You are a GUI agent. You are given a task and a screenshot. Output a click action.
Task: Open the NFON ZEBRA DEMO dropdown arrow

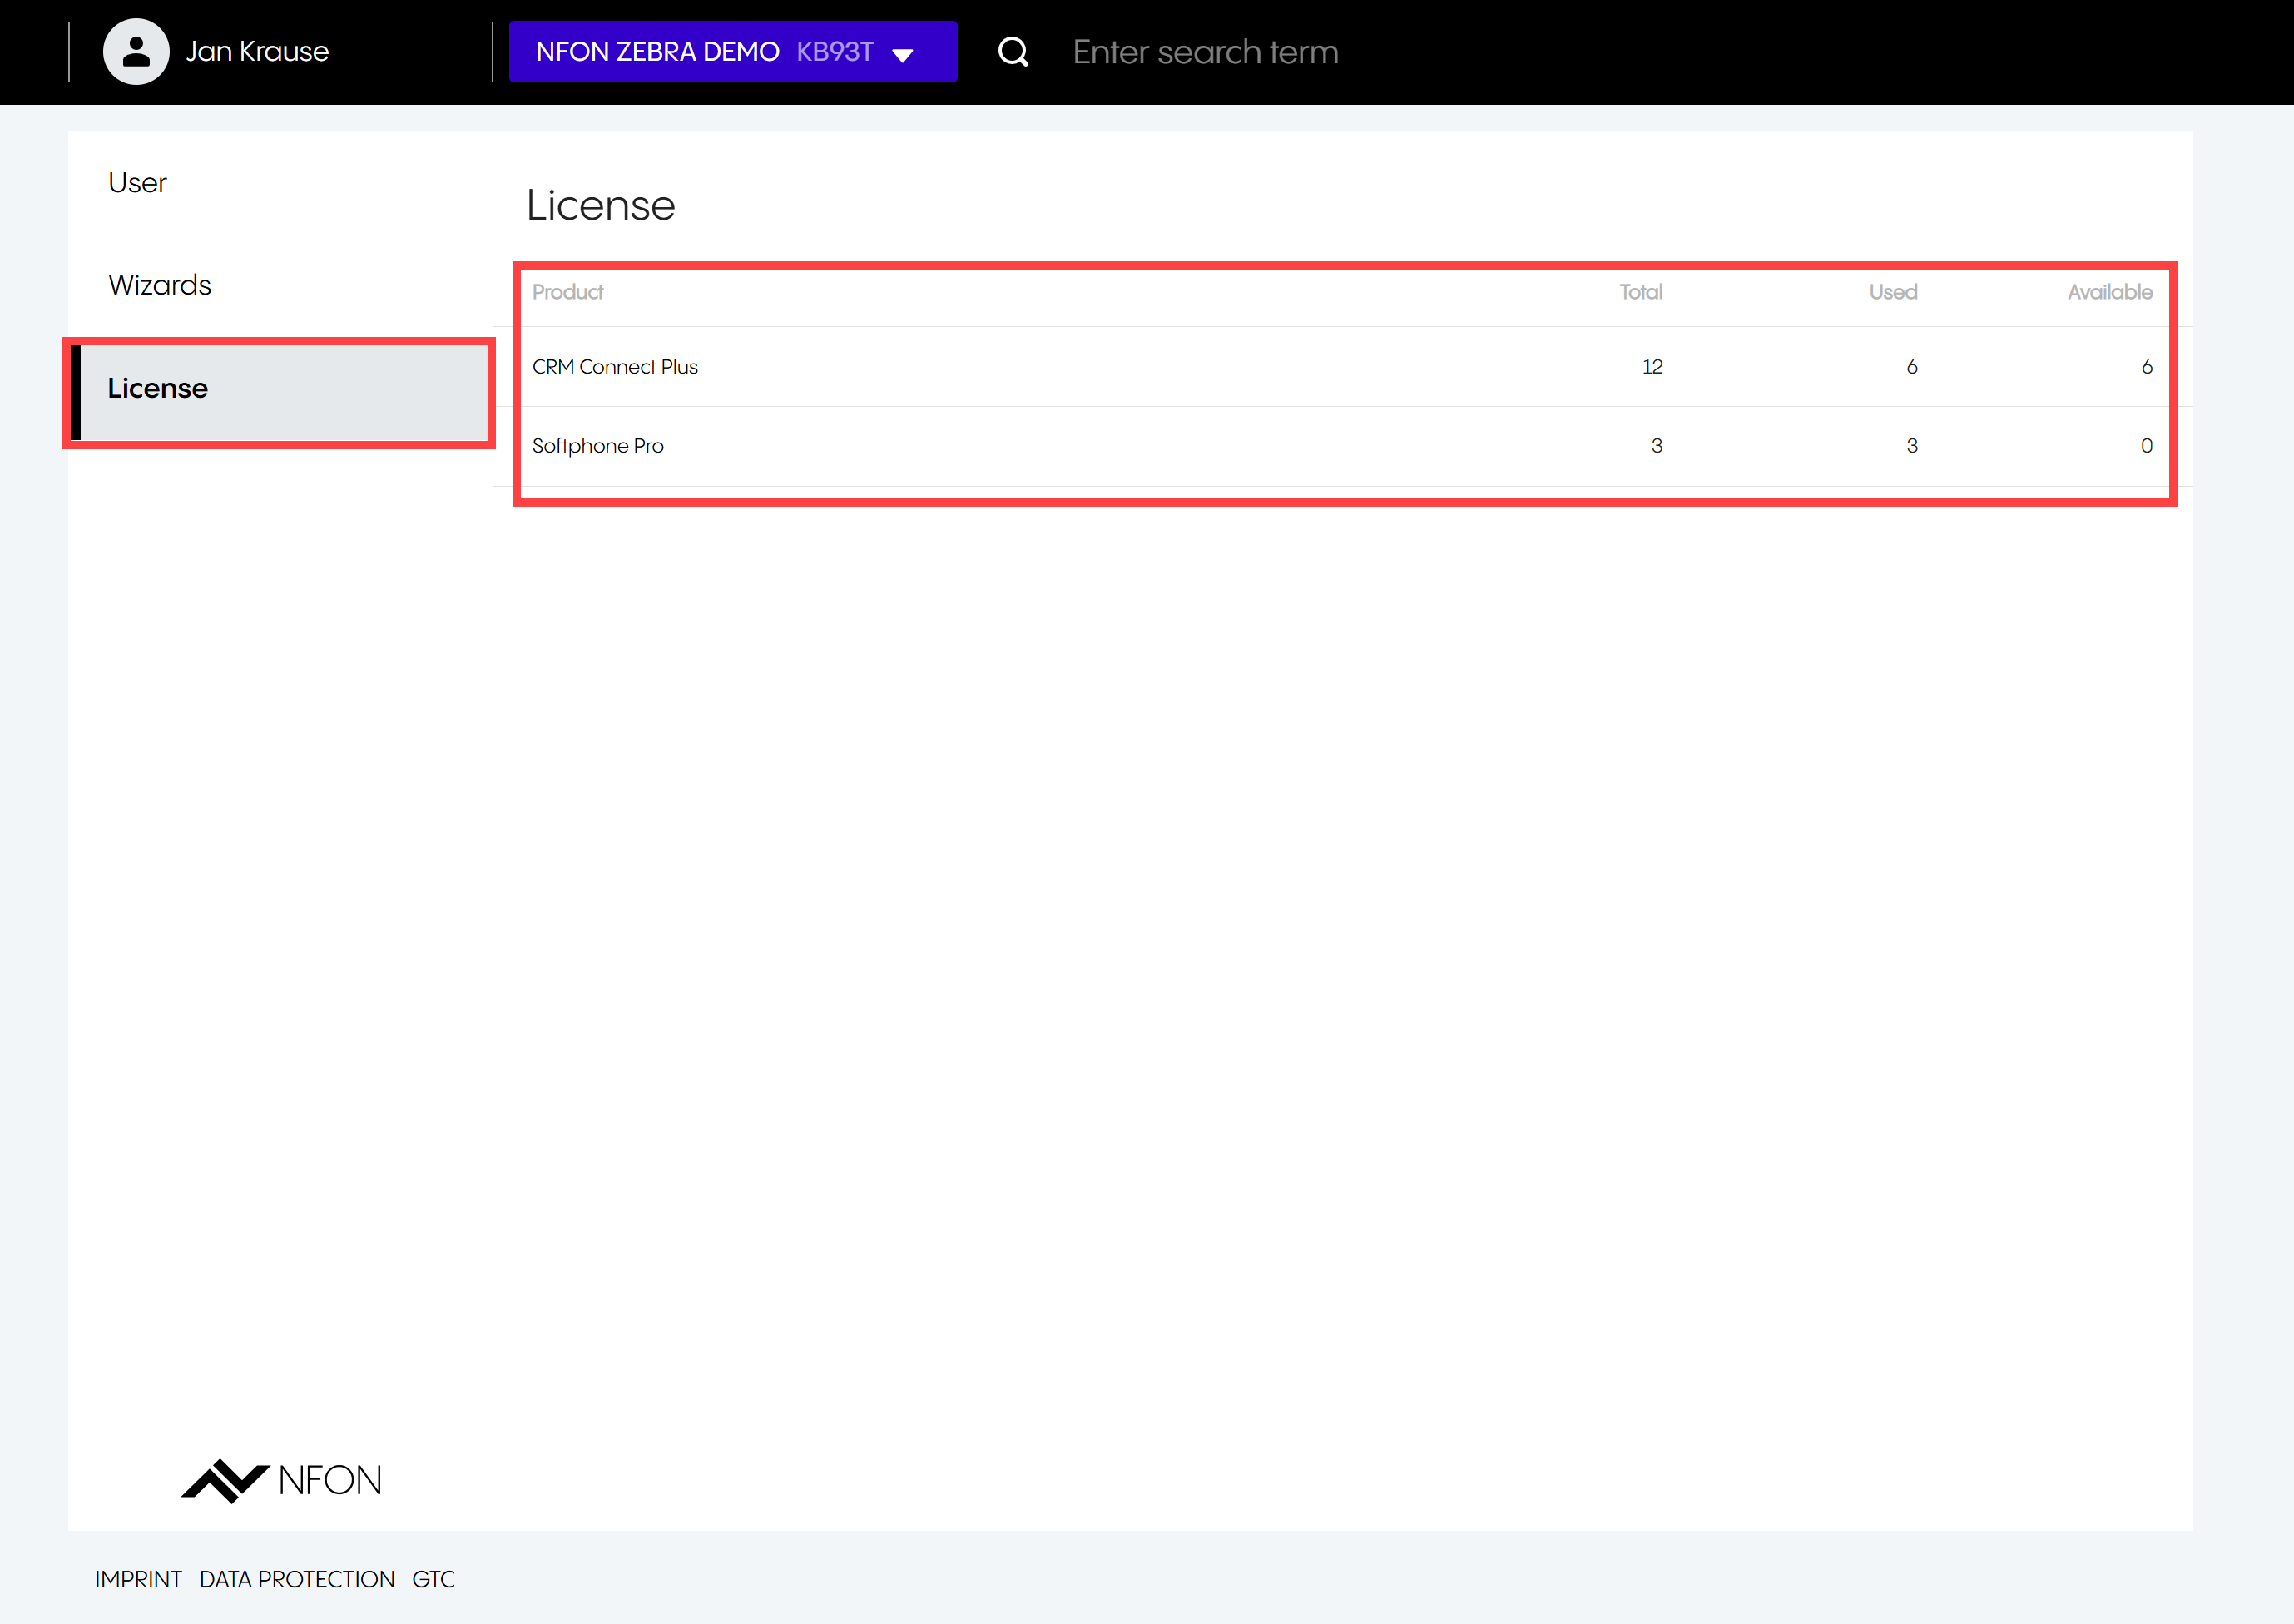(x=902, y=55)
